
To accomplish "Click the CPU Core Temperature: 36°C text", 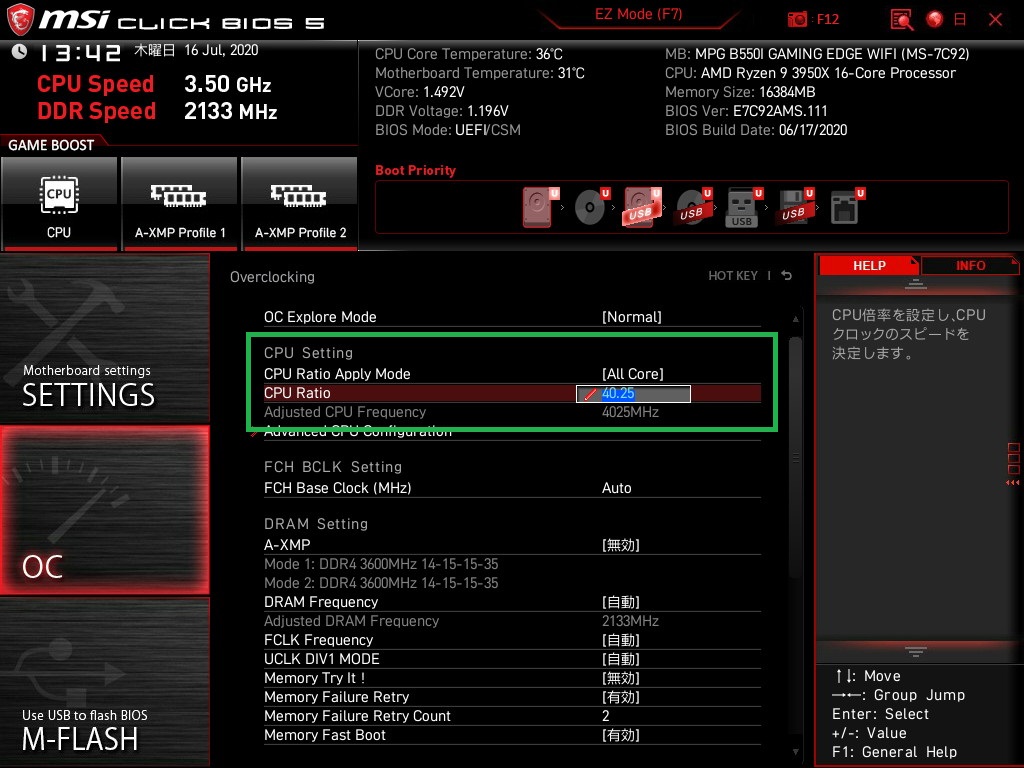I will click(468, 54).
